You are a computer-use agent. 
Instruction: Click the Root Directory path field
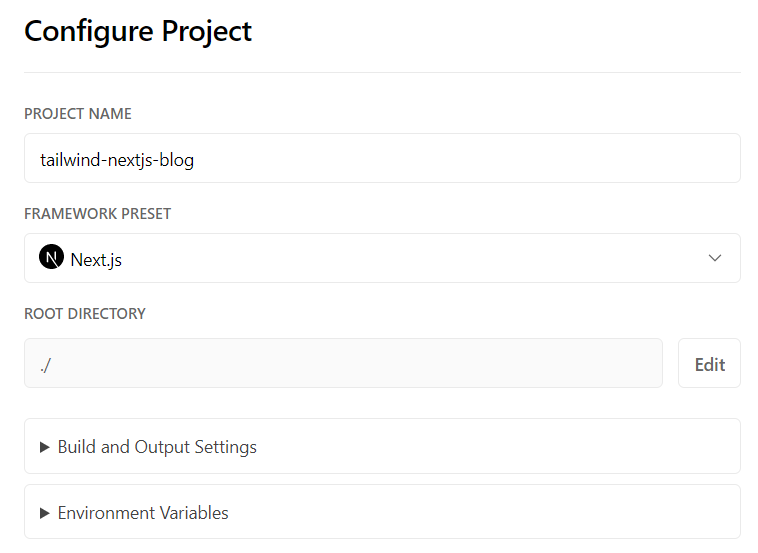pos(343,363)
